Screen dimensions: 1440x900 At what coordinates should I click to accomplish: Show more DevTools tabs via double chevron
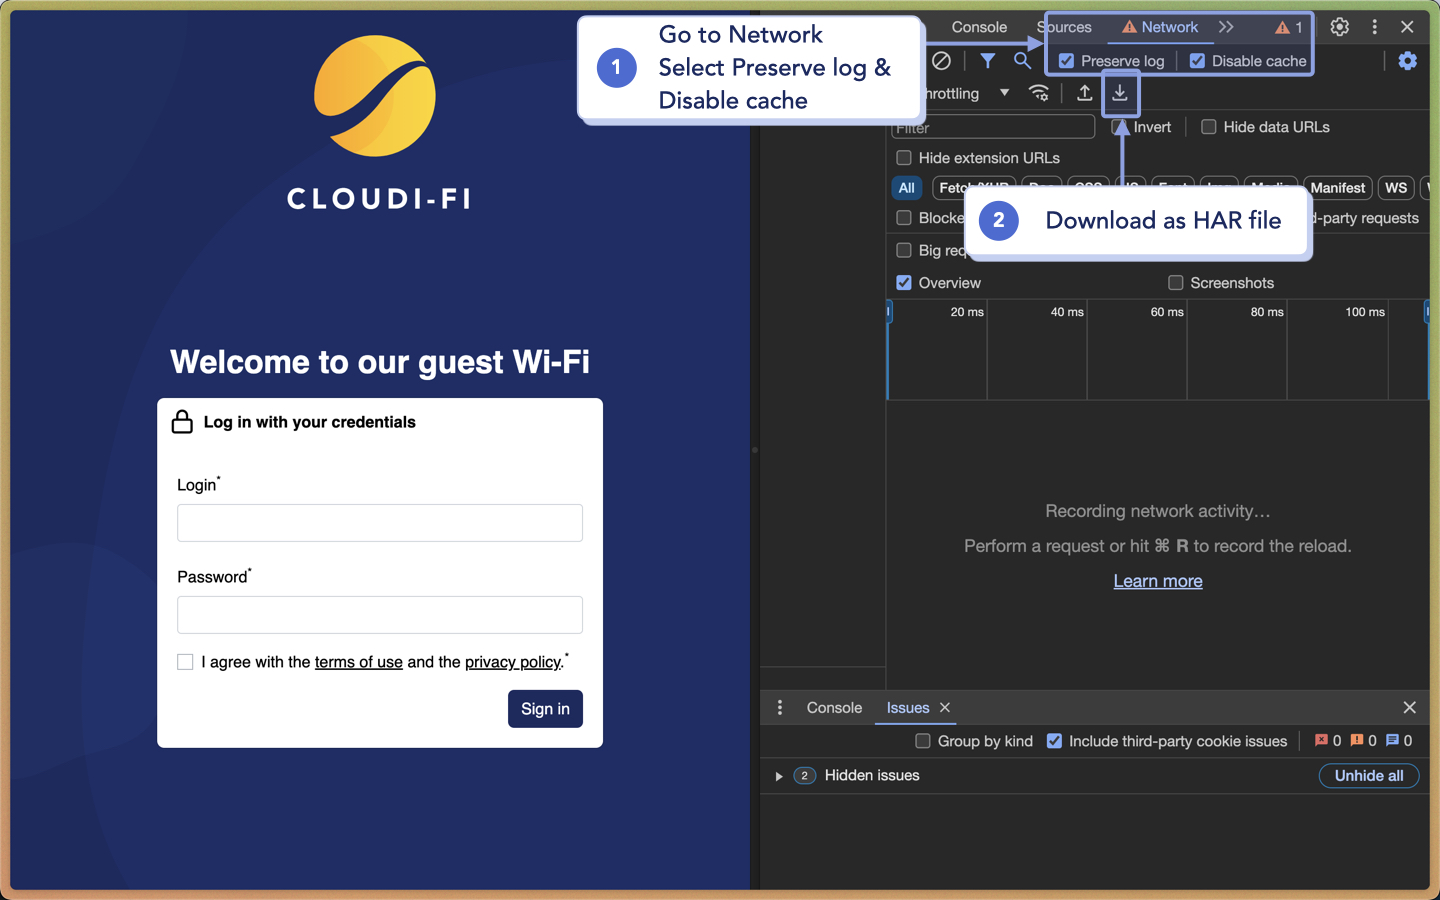pyautogui.click(x=1226, y=27)
